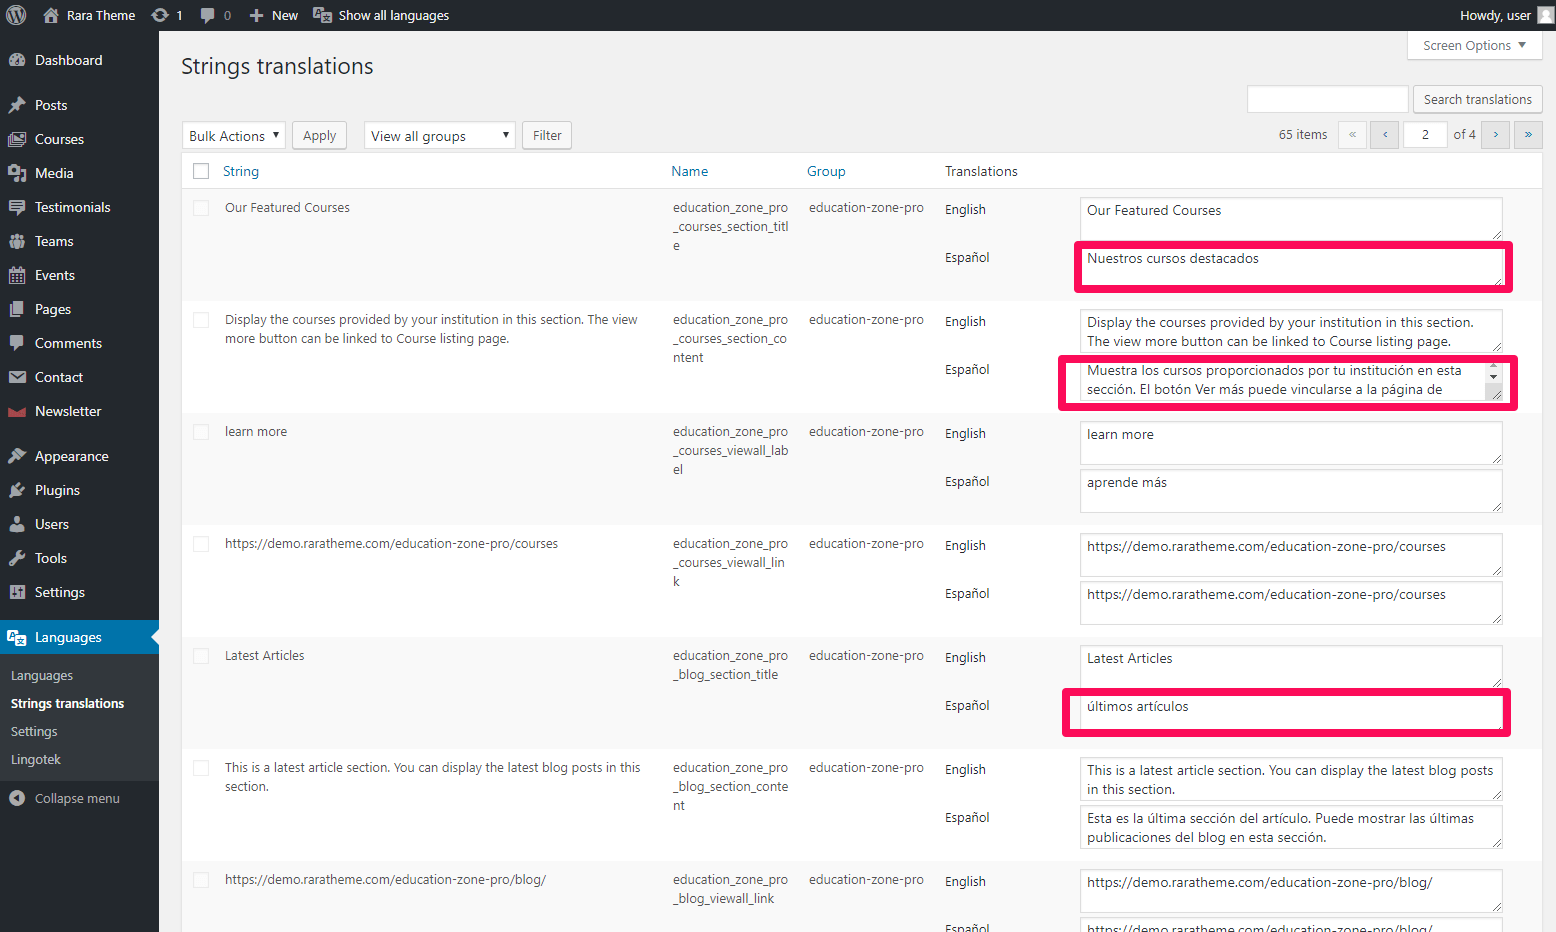1556x932 pixels.
Task: Open the Lingotek submenu item
Action: pyautogui.click(x=36, y=760)
